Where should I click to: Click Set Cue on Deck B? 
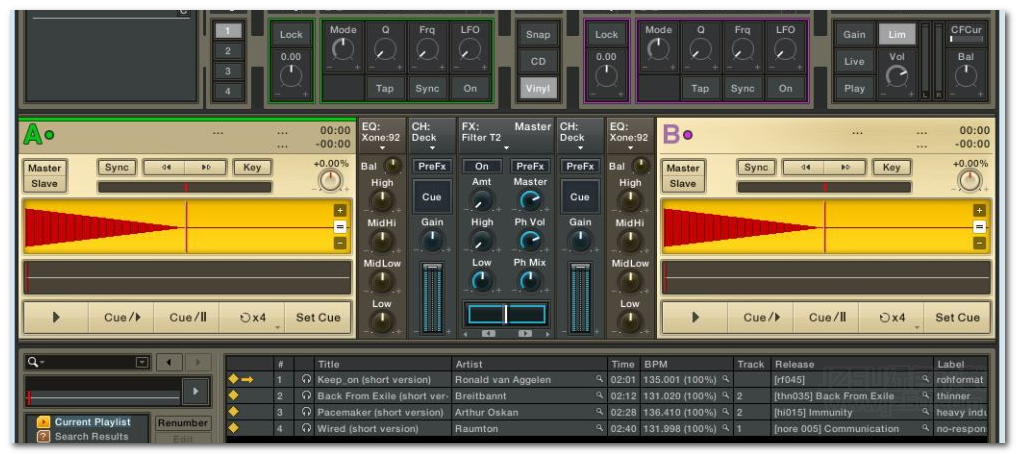coord(957,317)
